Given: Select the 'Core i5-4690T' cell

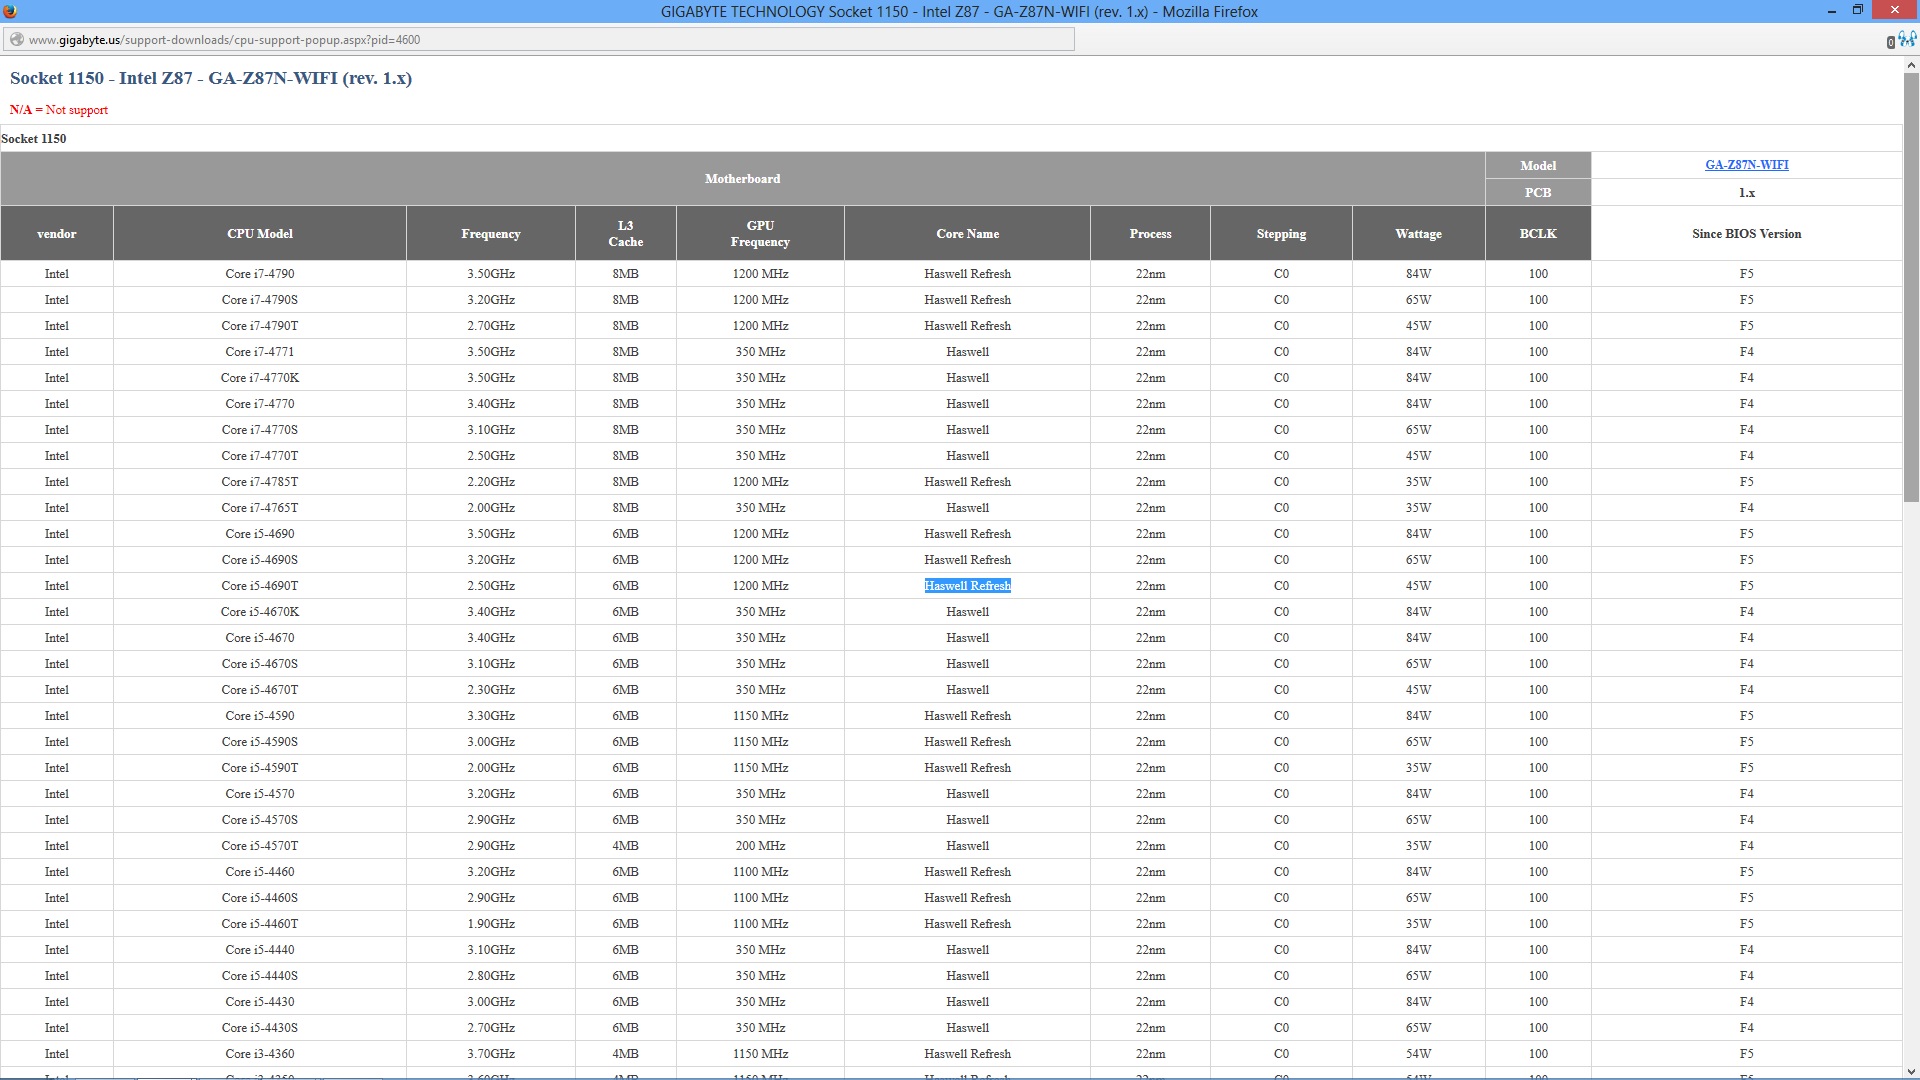Looking at the screenshot, I should tap(260, 586).
